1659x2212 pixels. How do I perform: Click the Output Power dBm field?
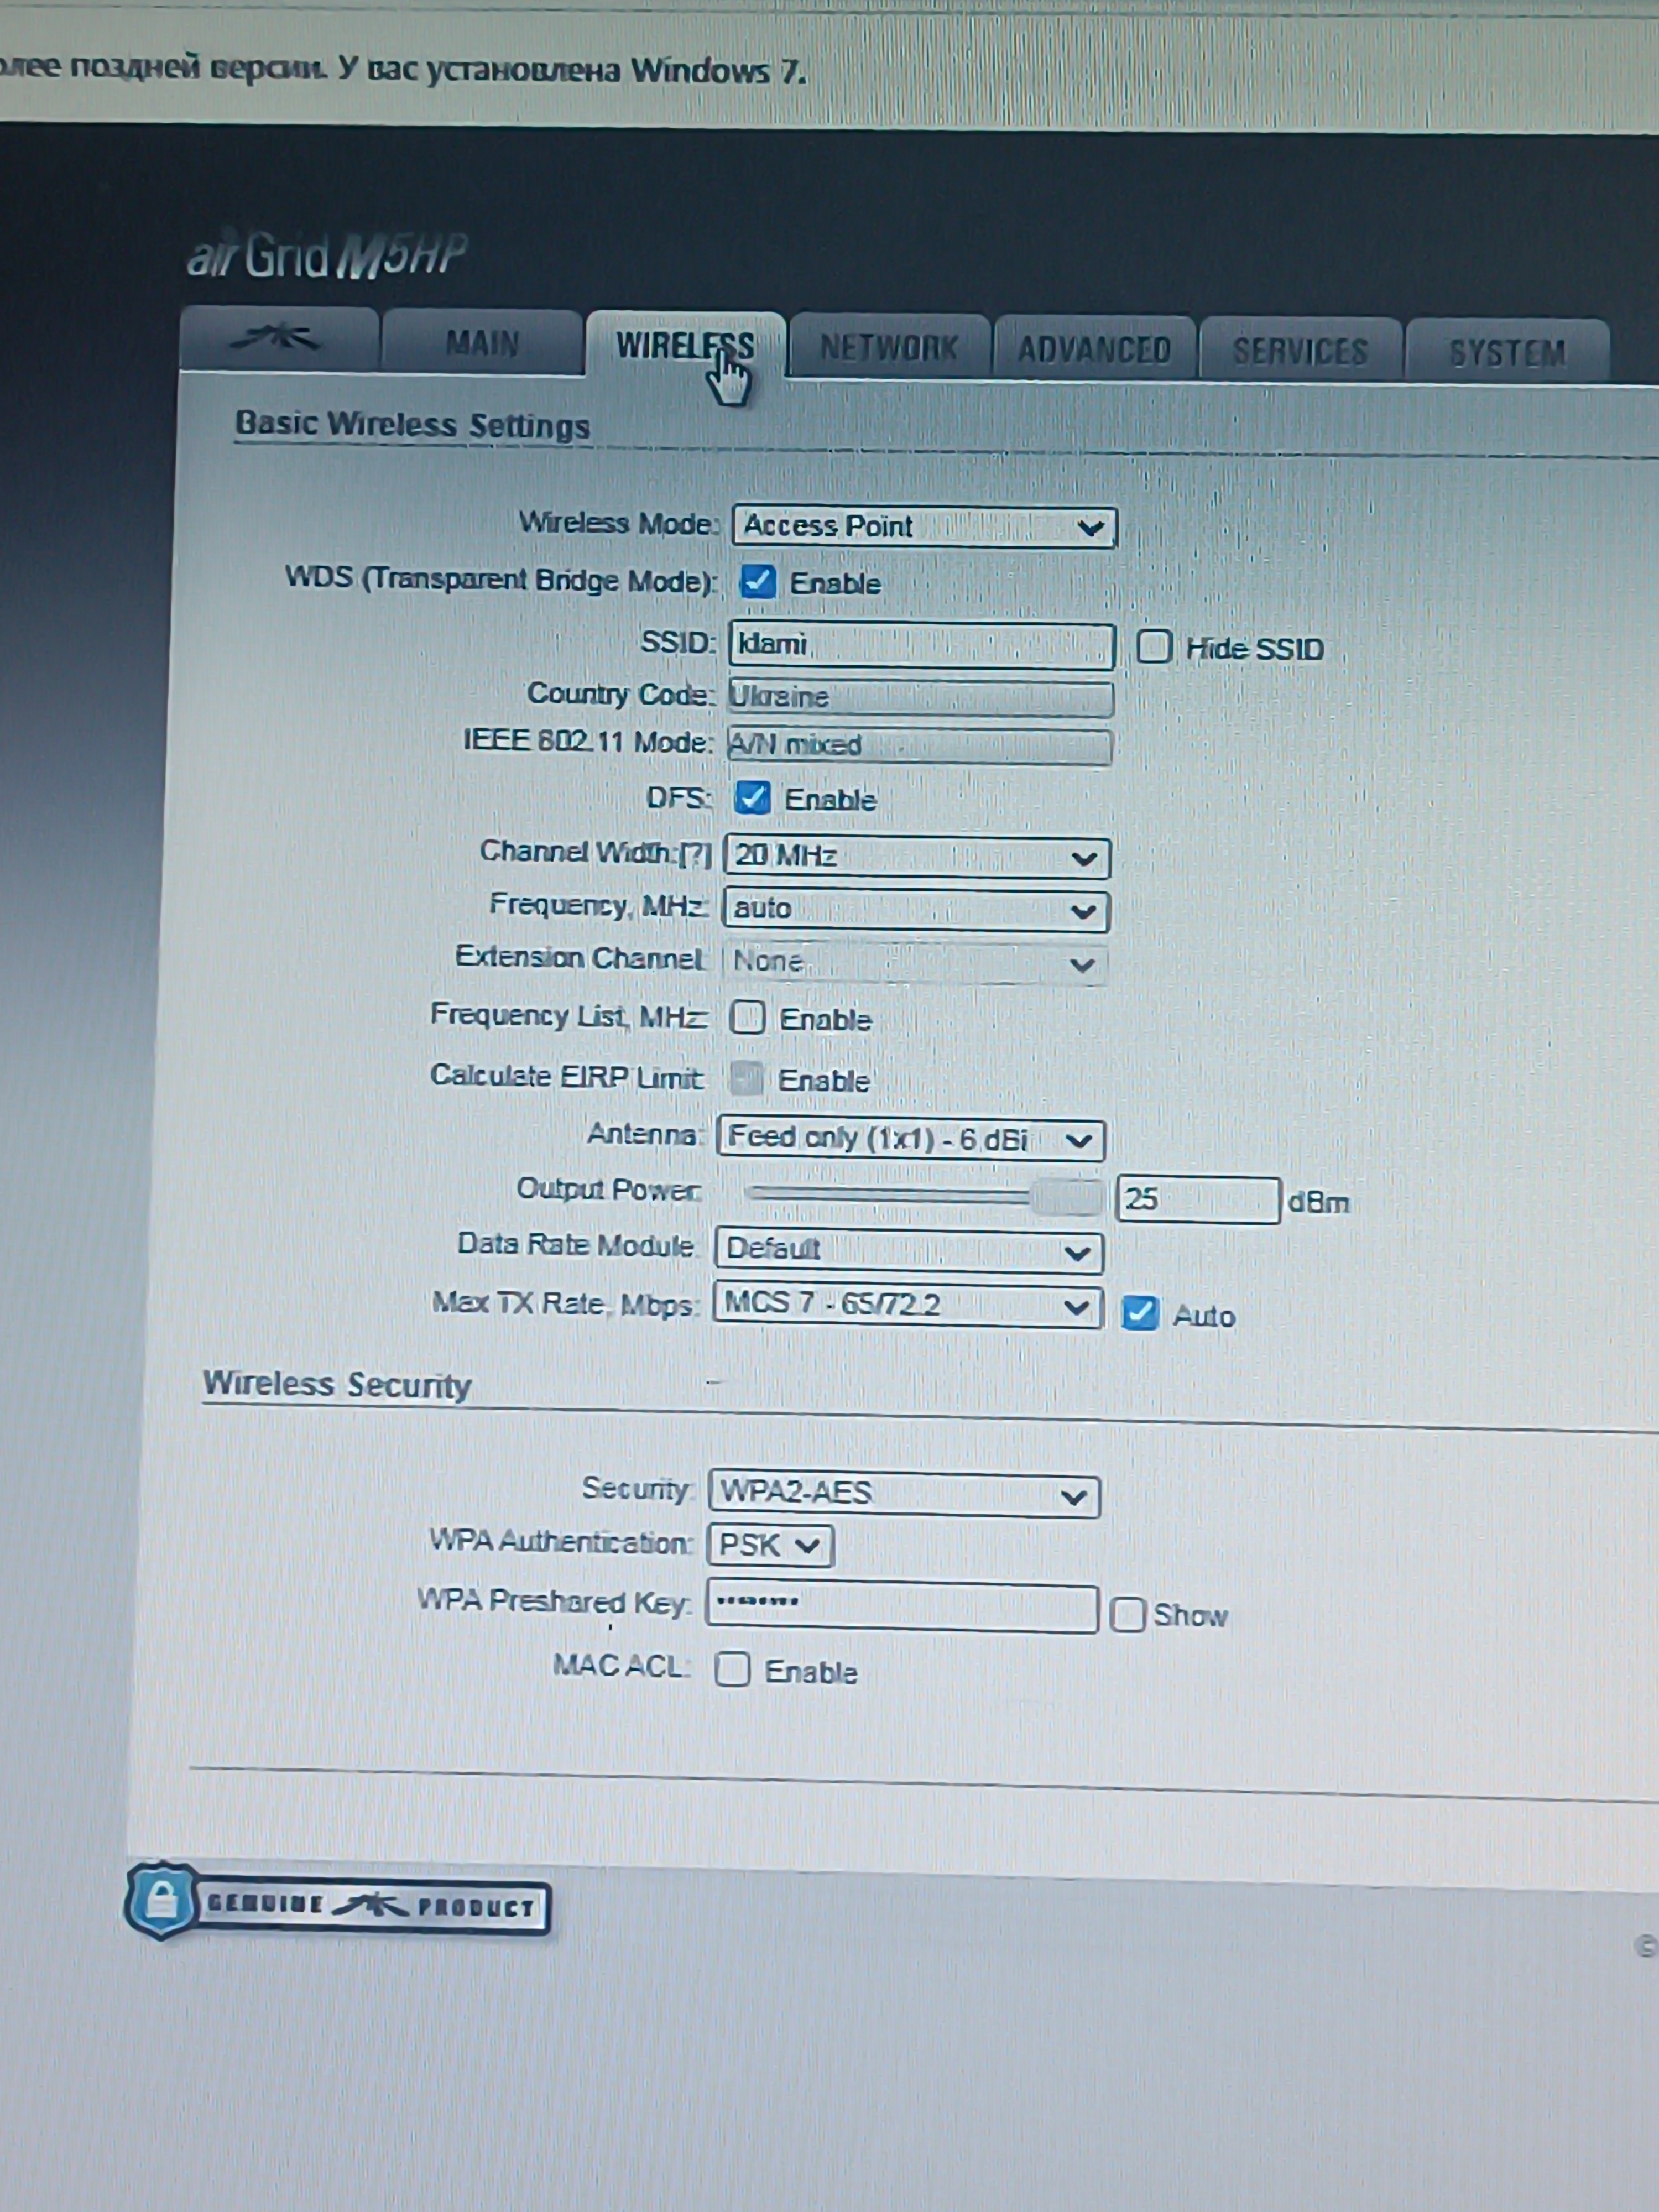(1198, 1199)
